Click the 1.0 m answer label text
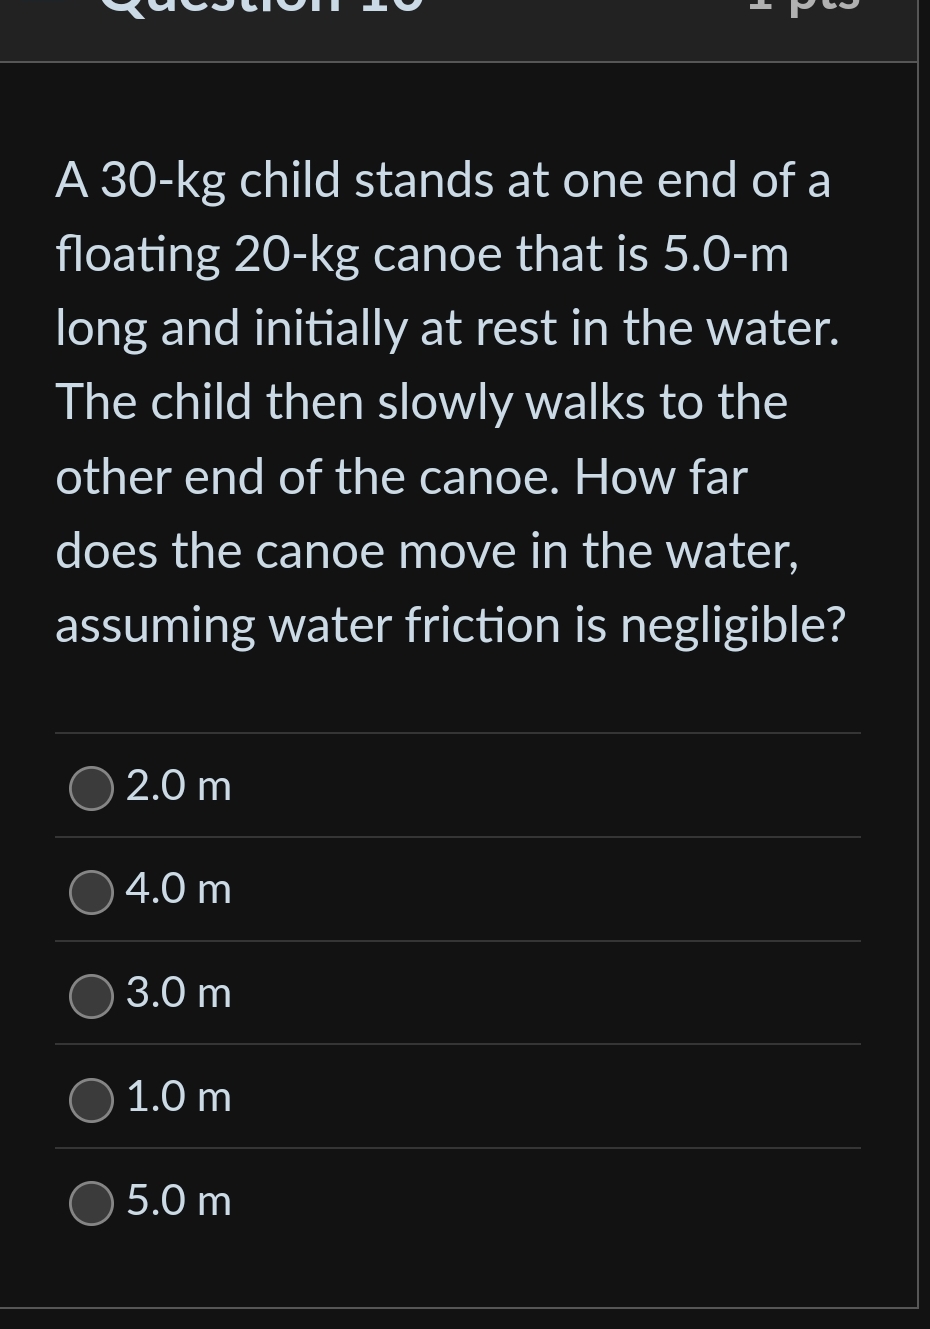This screenshot has height=1329, width=930. click(x=177, y=1097)
